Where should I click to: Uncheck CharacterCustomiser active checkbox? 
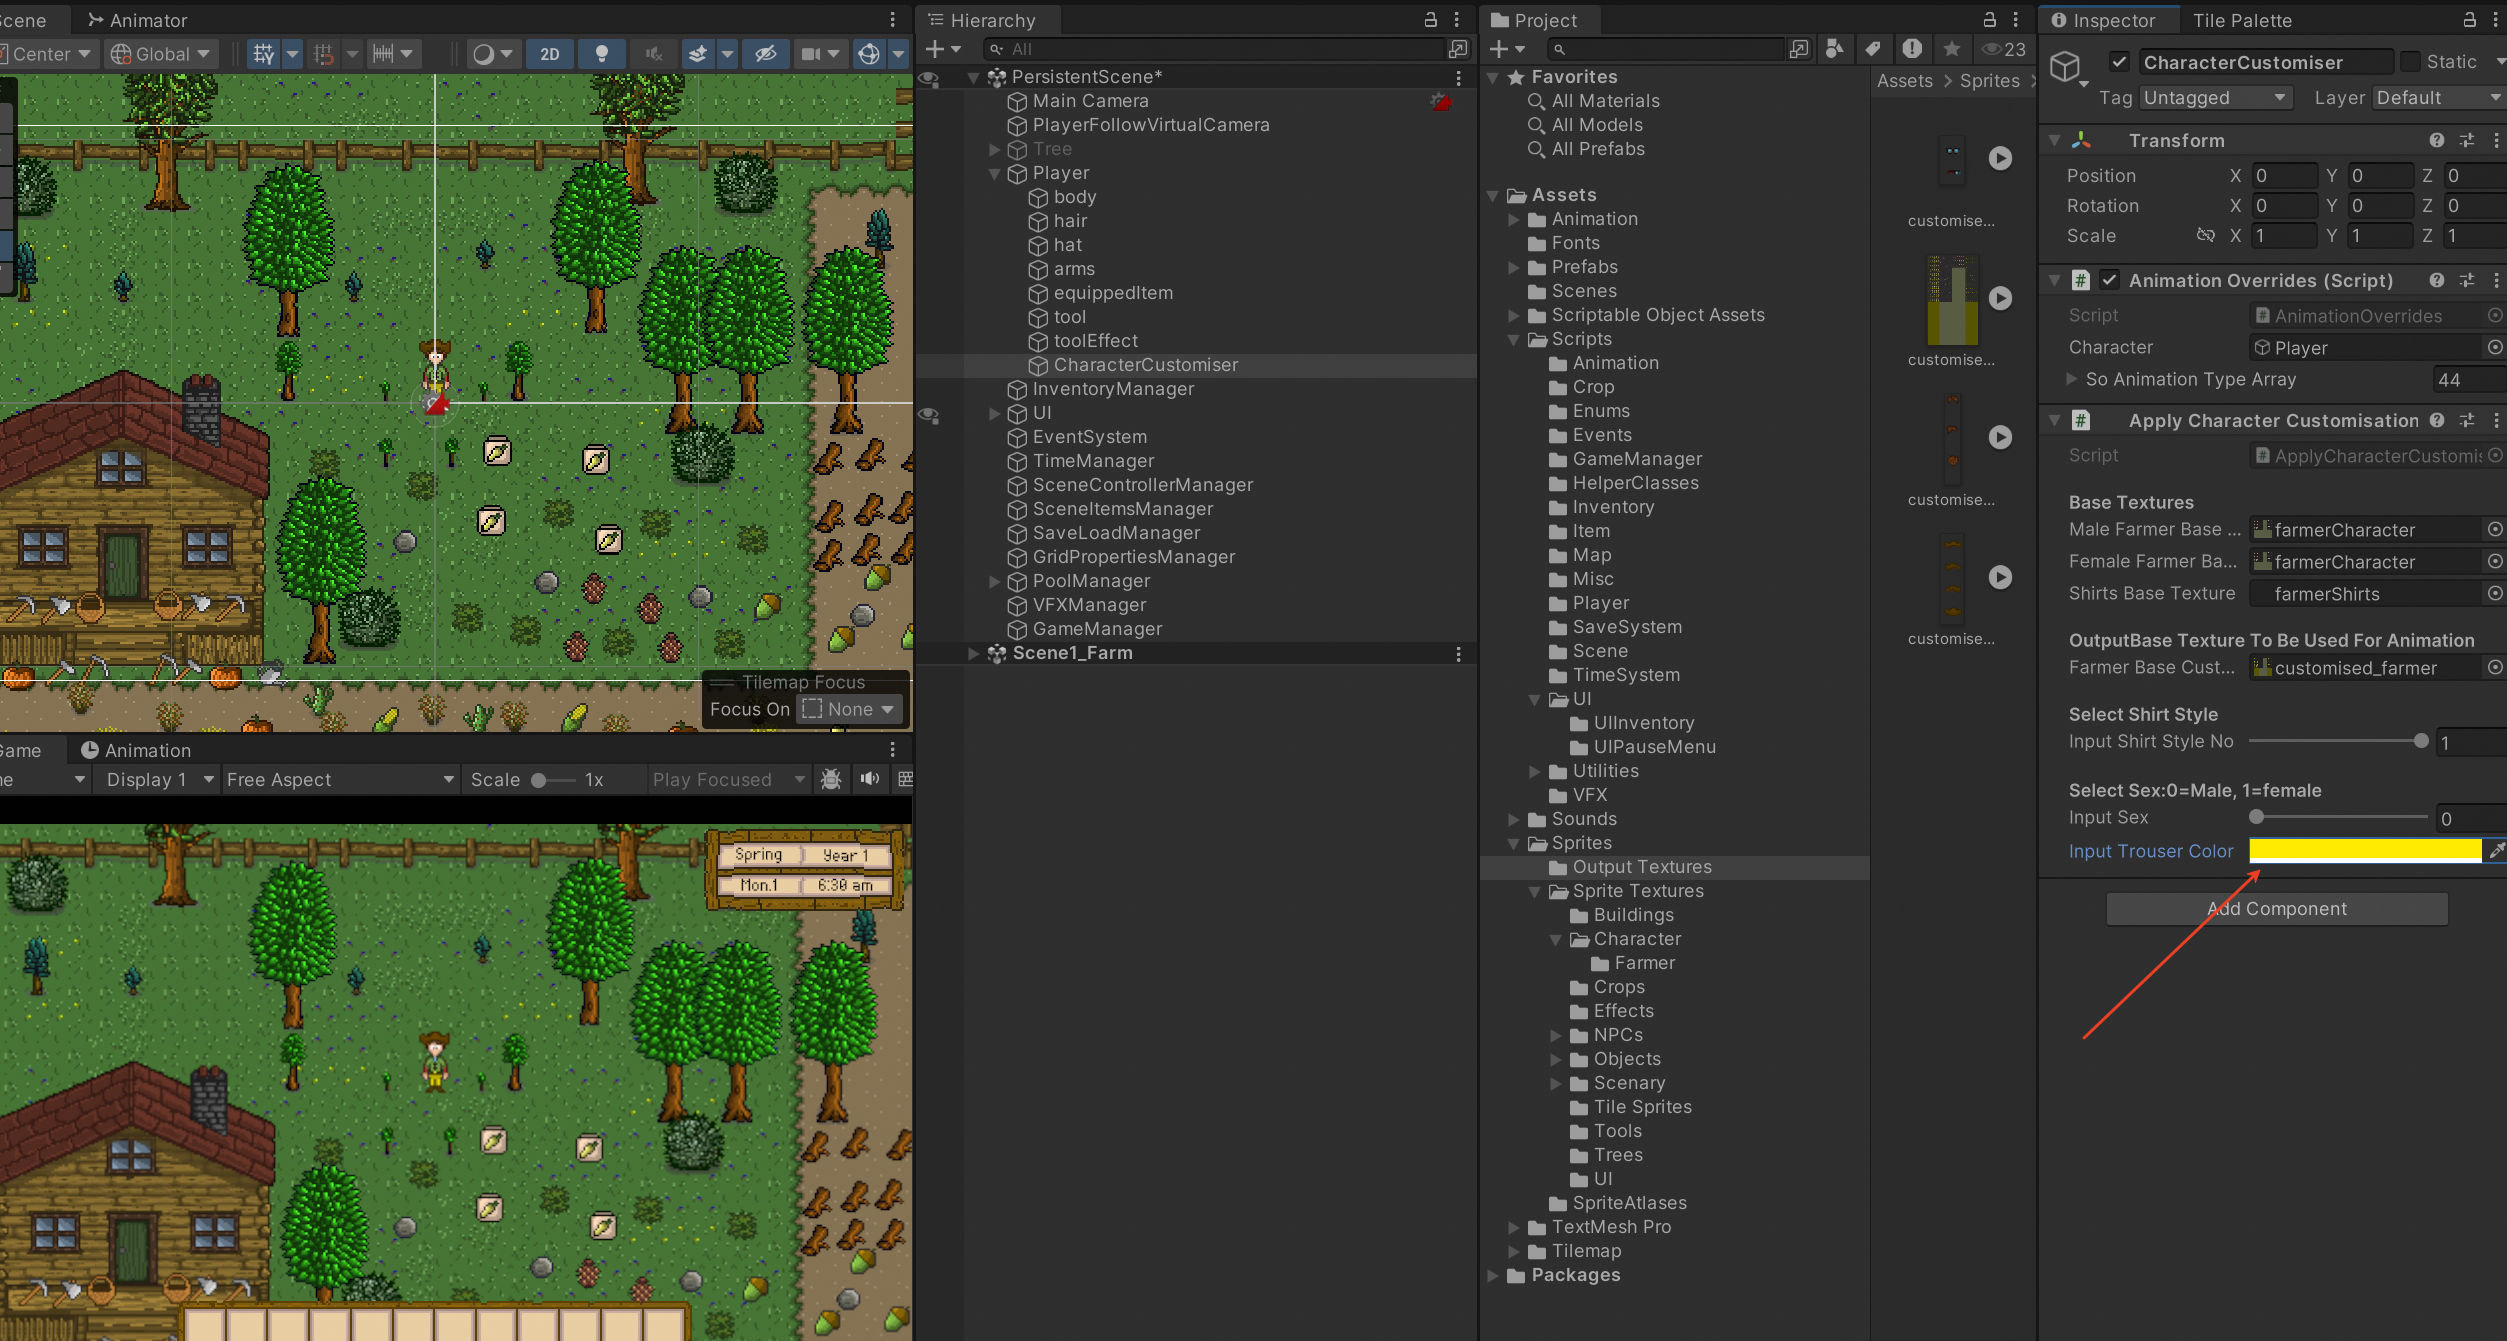2119,62
